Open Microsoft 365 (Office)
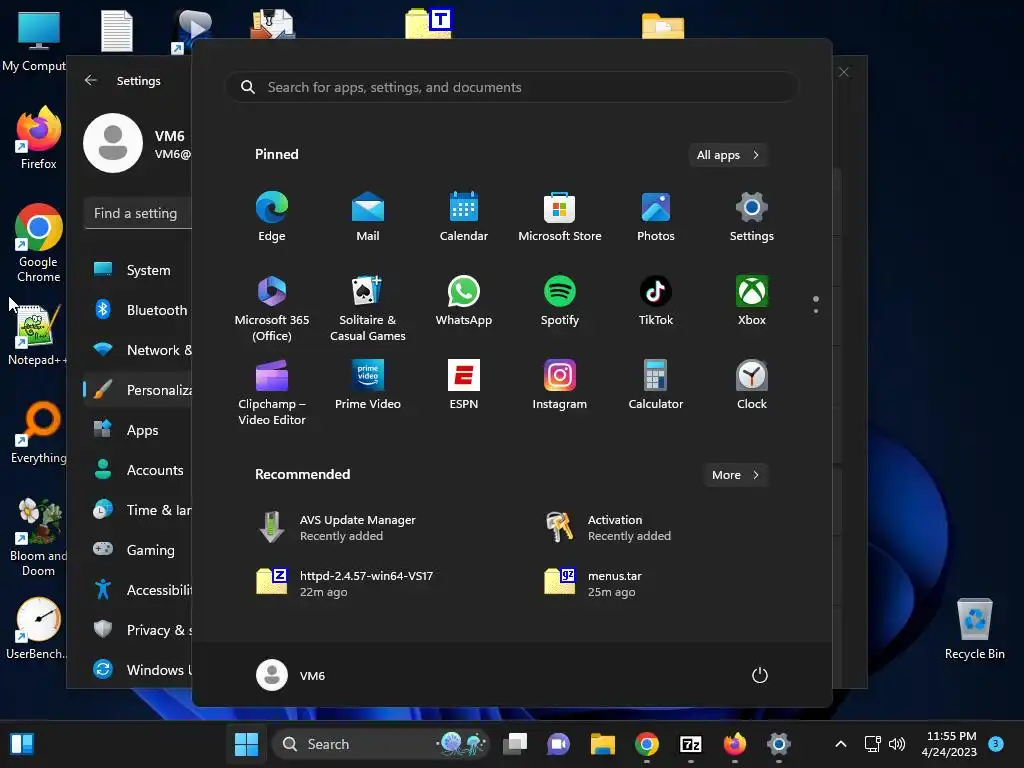The image size is (1024, 768). [272, 308]
